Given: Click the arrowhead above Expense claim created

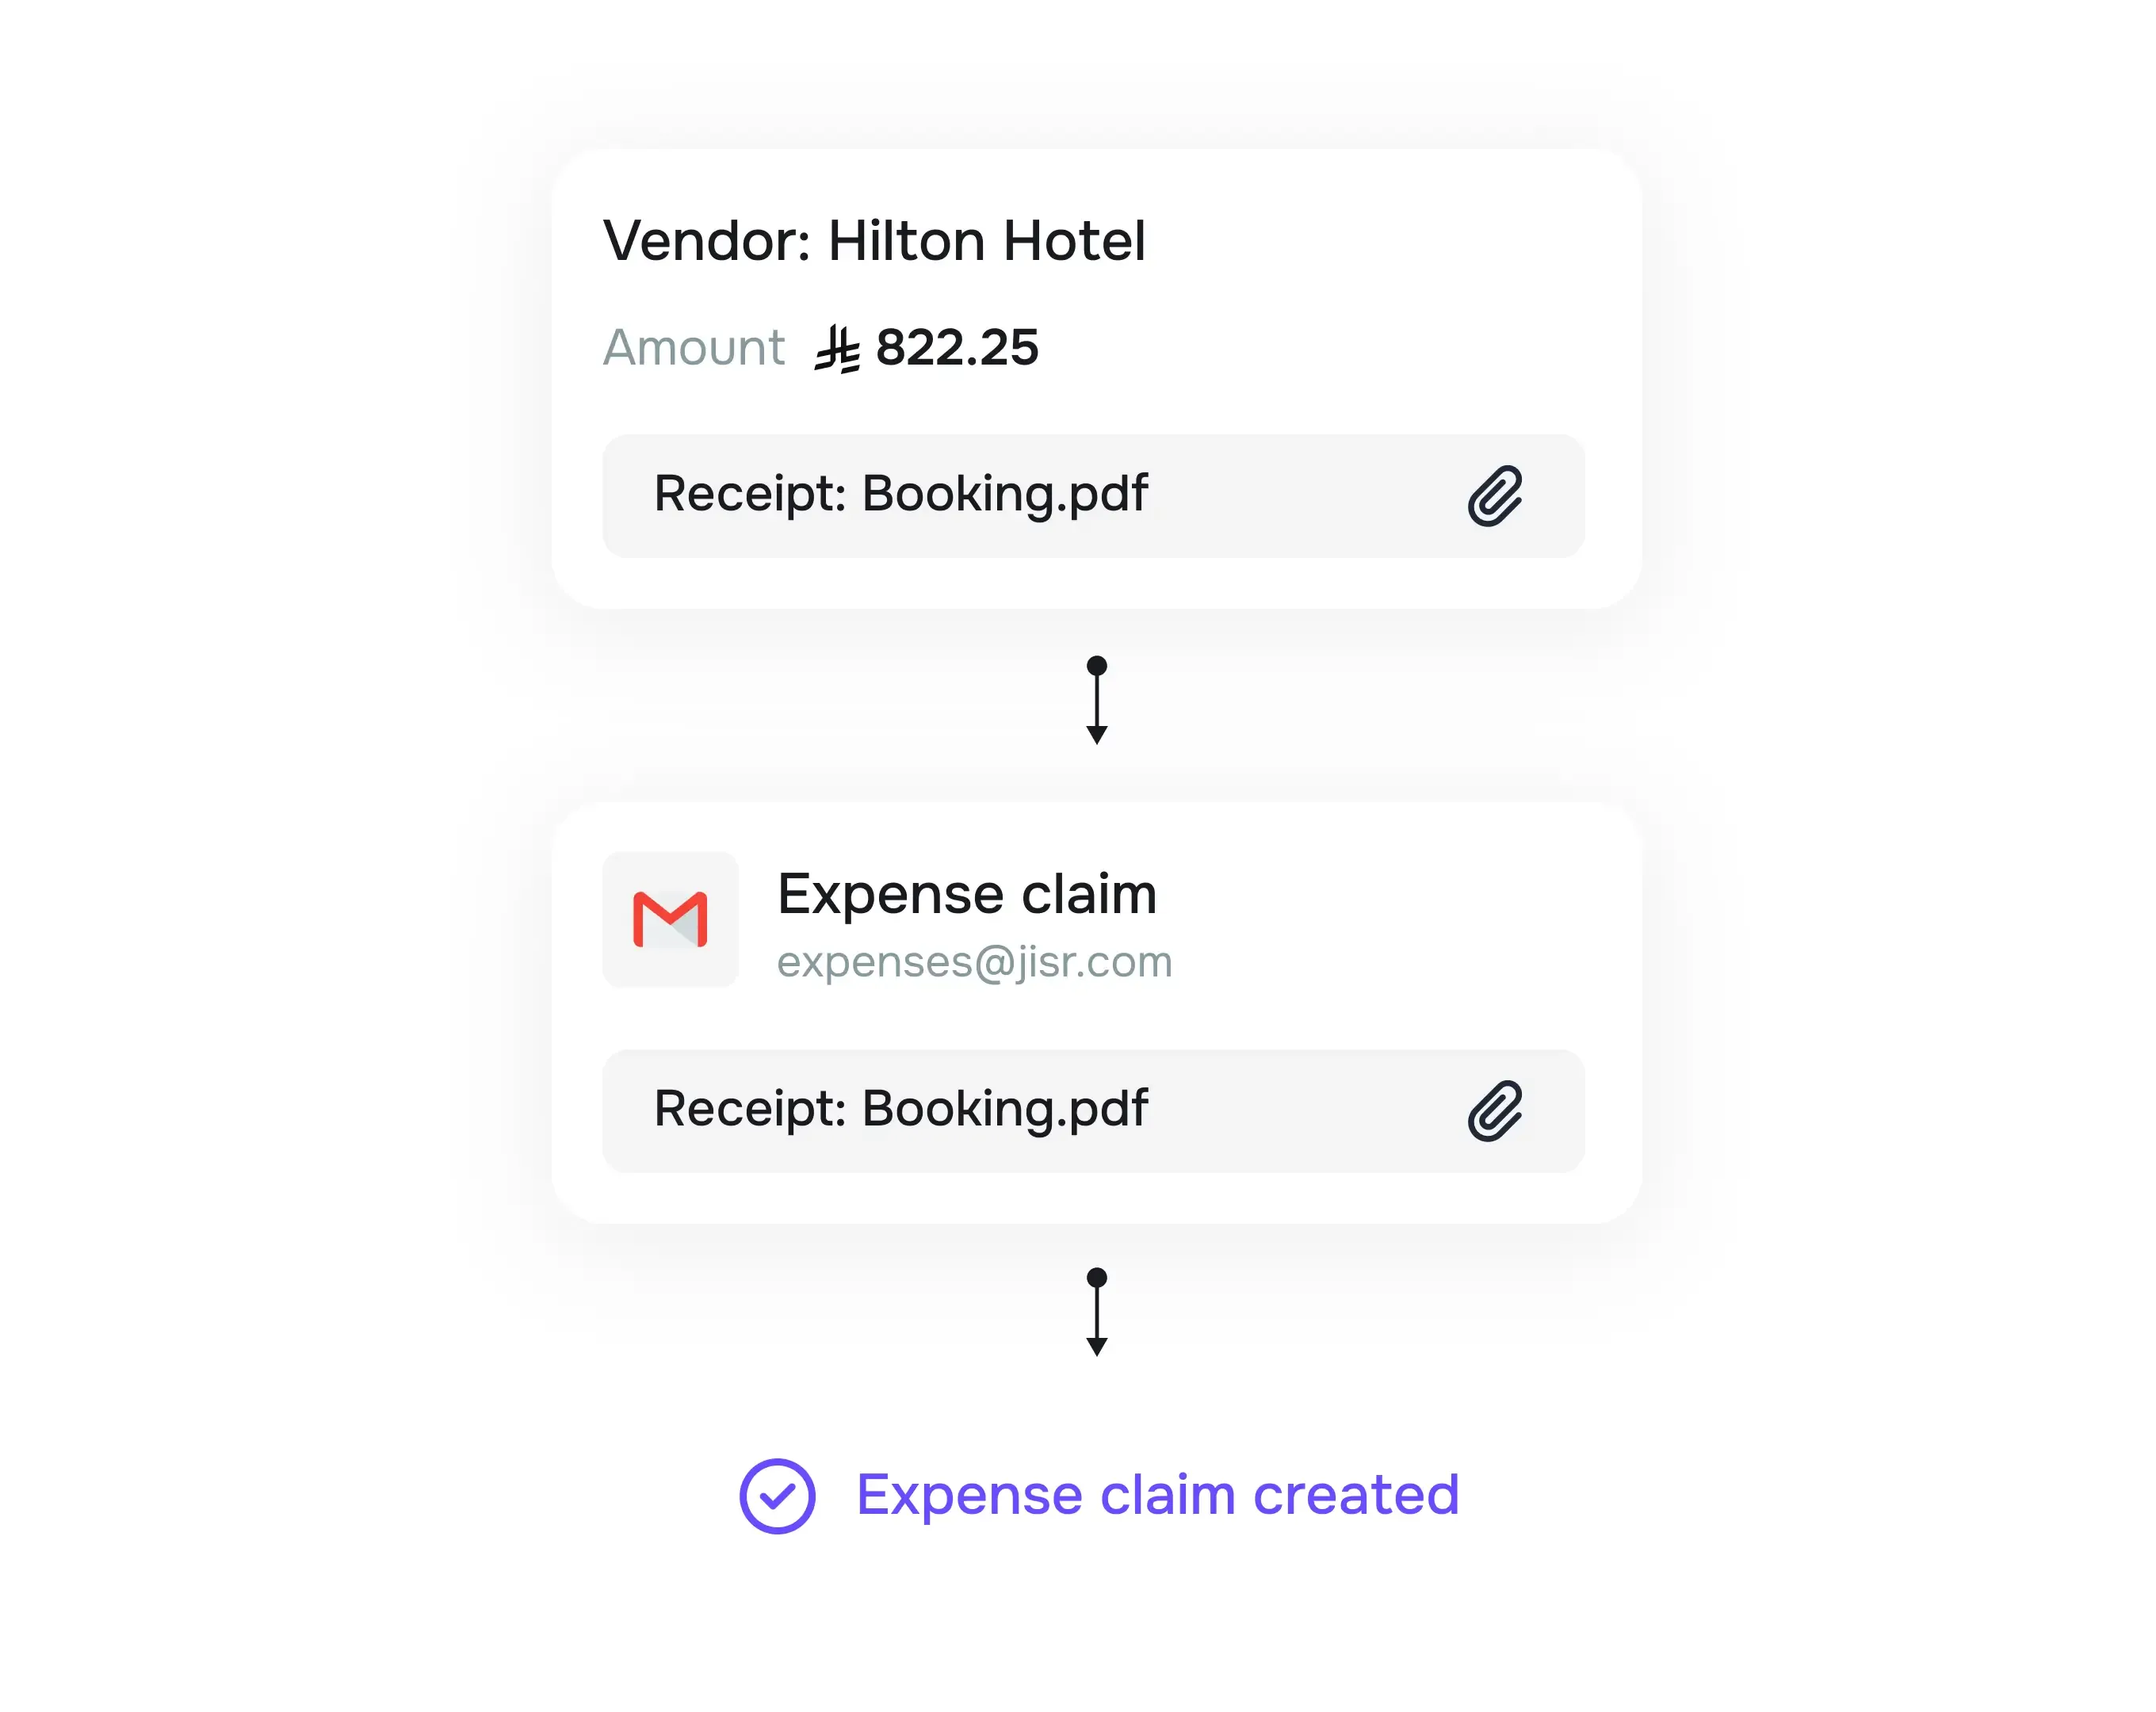Looking at the screenshot, I should (x=1097, y=1347).
